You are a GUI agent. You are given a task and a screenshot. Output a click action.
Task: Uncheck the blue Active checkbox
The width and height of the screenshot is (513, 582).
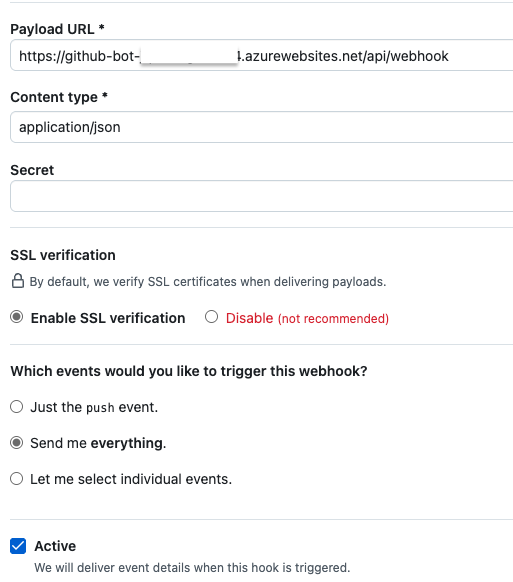(x=18, y=546)
